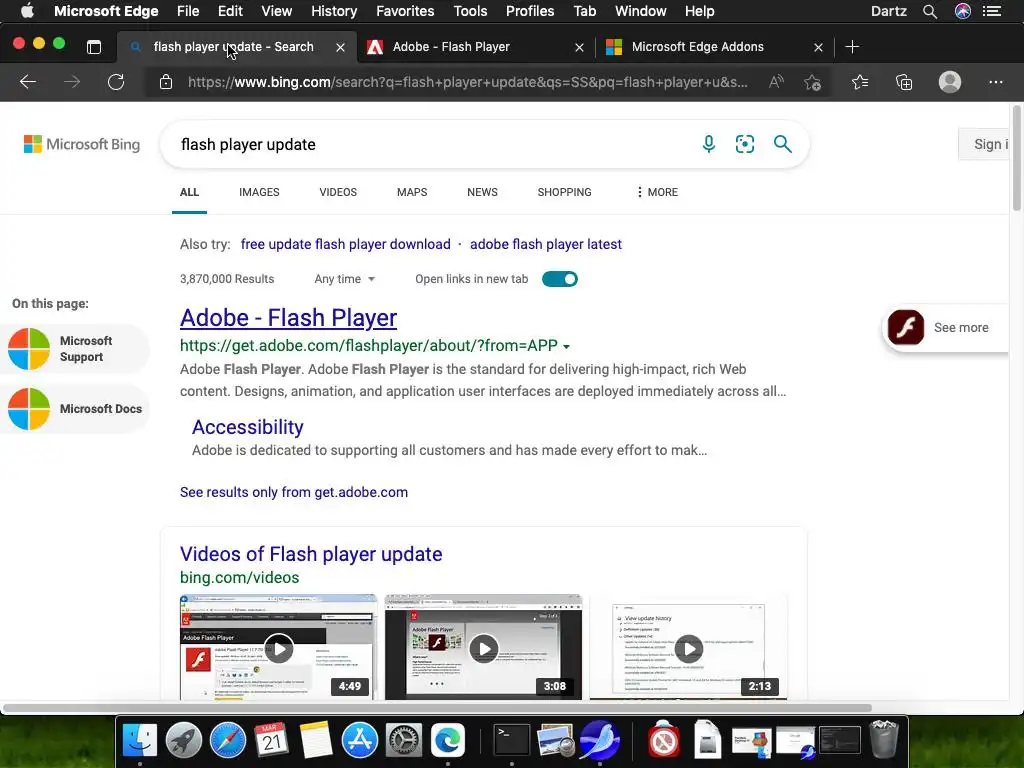
Task: Click the address bar URL
Action: tap(468, 82)
